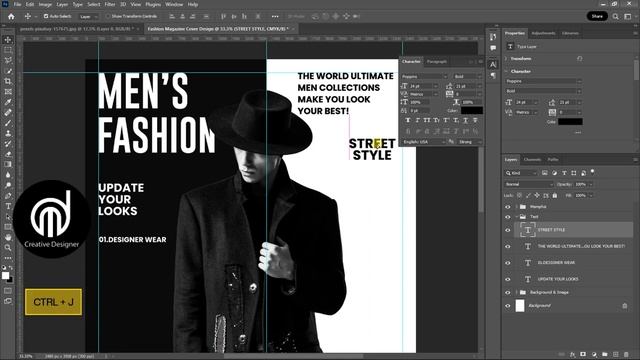640x360 pixels.
Task: Hide the topmost layer group
Action: tap(508, 207)
